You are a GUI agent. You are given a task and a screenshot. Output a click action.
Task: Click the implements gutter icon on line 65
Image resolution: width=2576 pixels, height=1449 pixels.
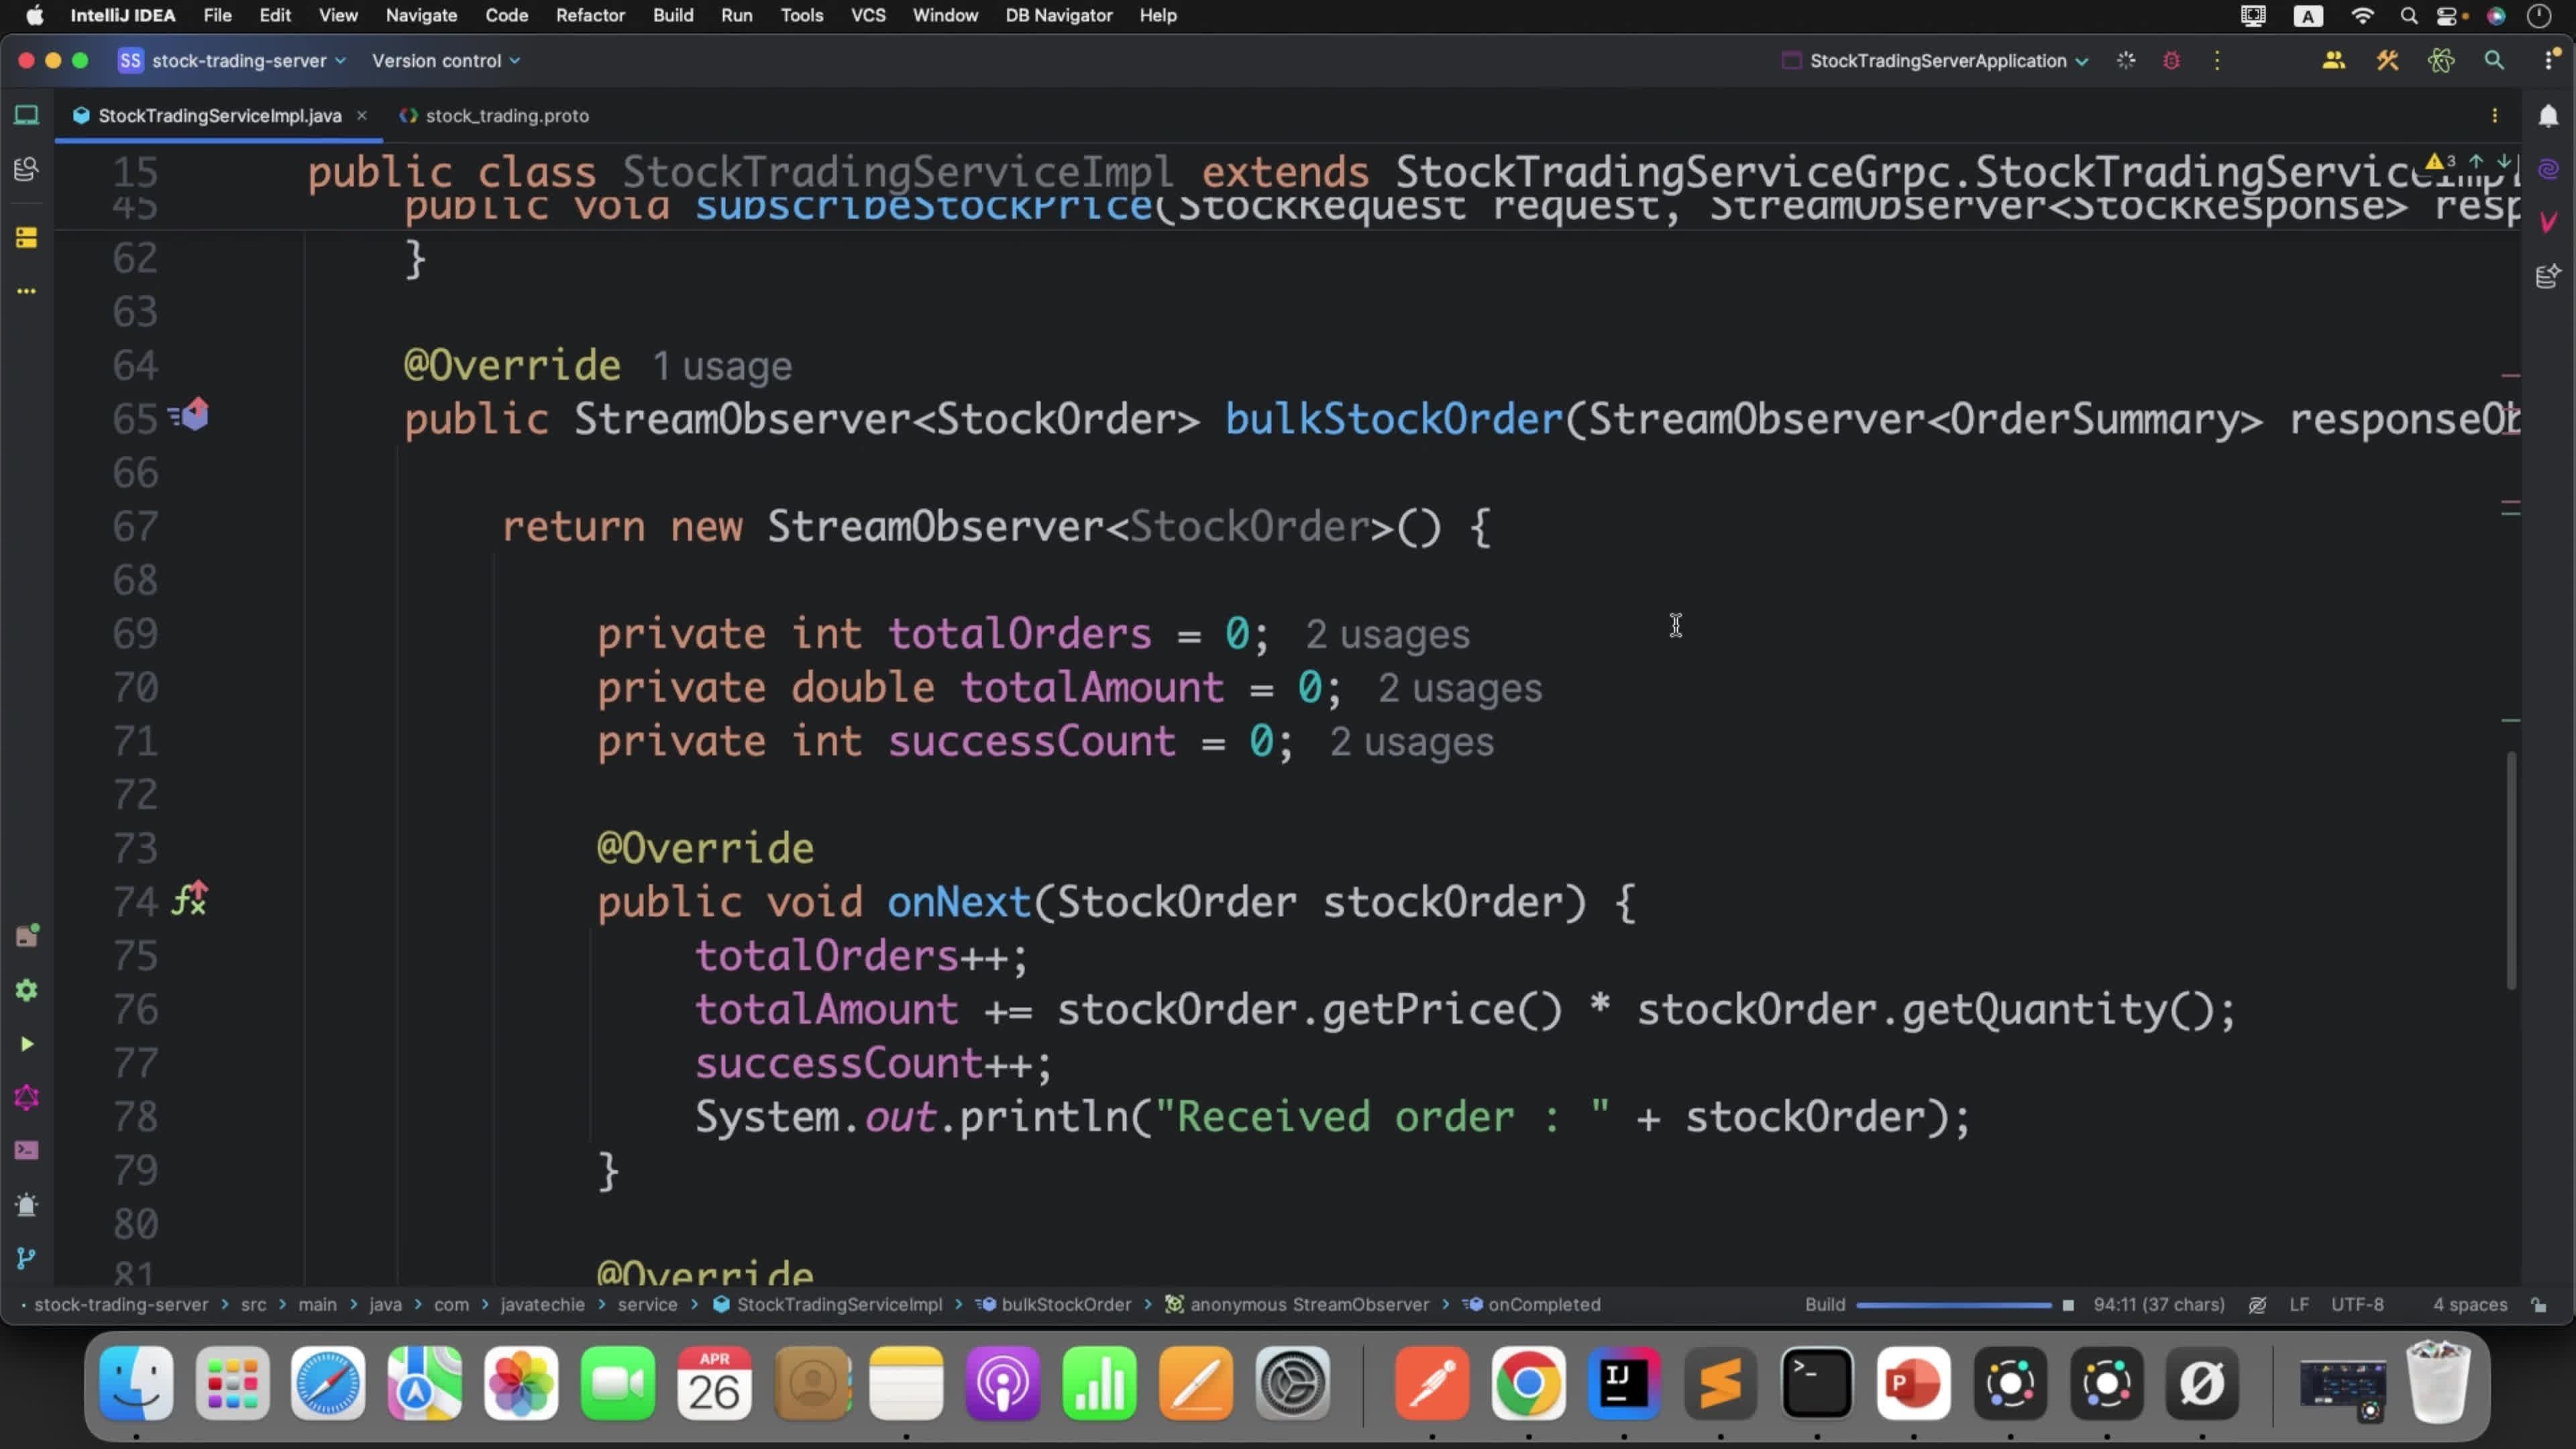[x=189, y=415]
